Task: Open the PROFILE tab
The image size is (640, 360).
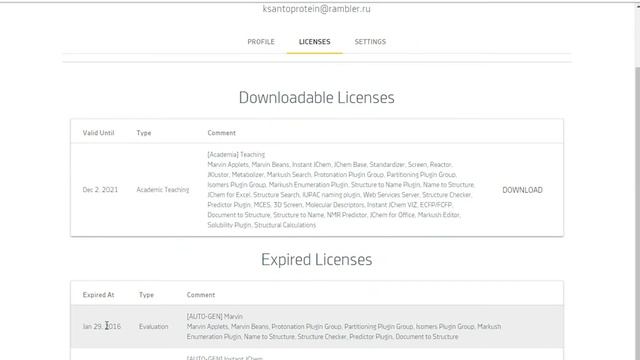Action: (x=261, y=42)
